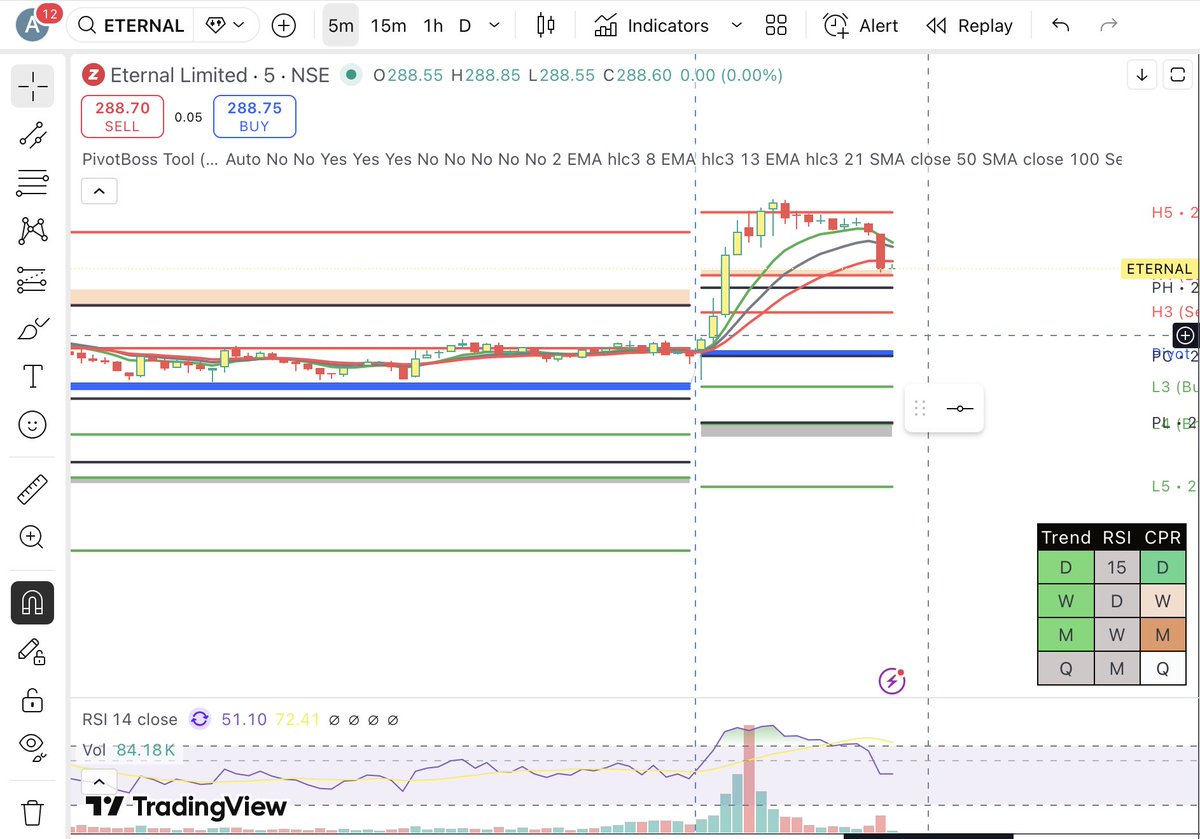Screen dimensions: 1200x839
Task: Start bar Replay mode
Action: [969, 25]
